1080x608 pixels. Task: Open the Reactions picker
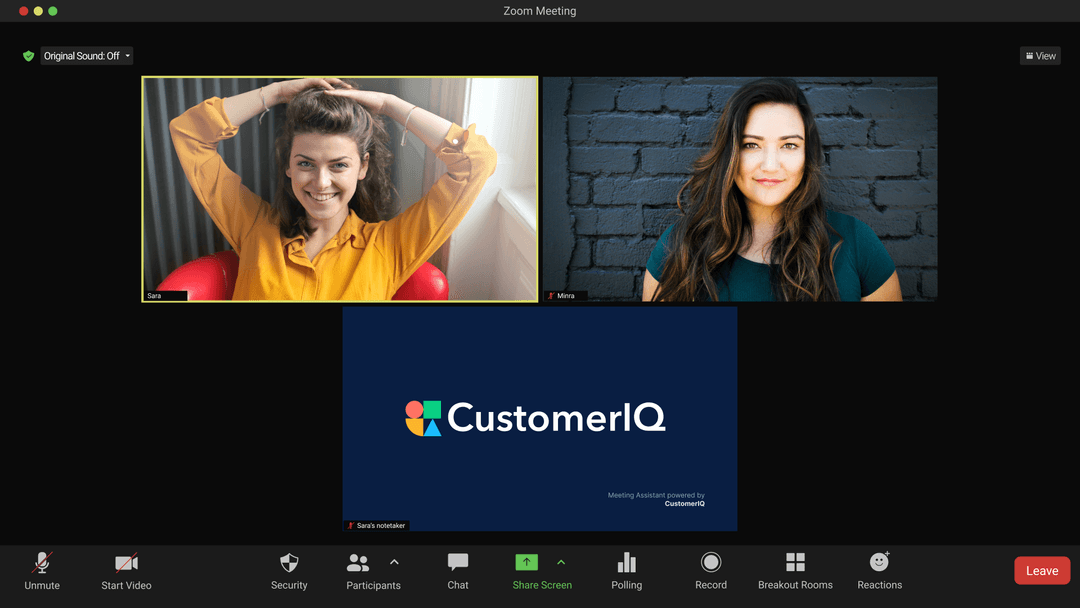[x=878, y=571]
